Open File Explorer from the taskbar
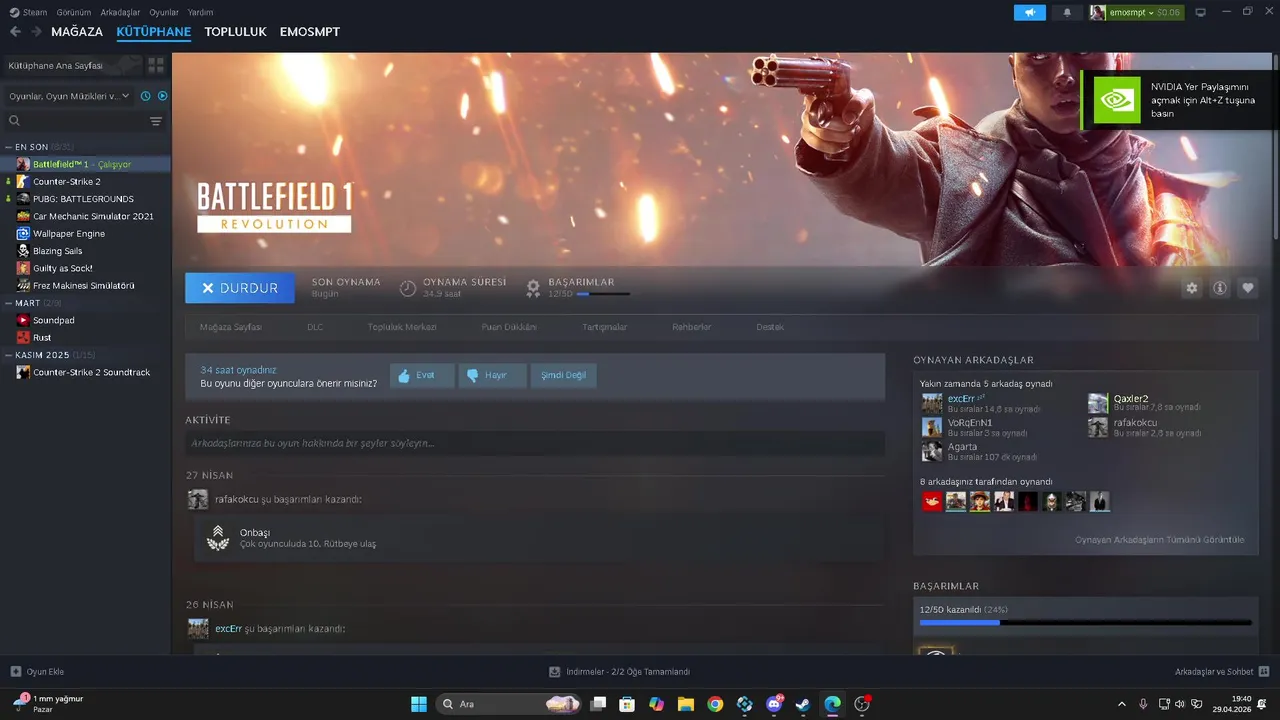The height and width of the screenshot is (720, 1280). (686, 704)
